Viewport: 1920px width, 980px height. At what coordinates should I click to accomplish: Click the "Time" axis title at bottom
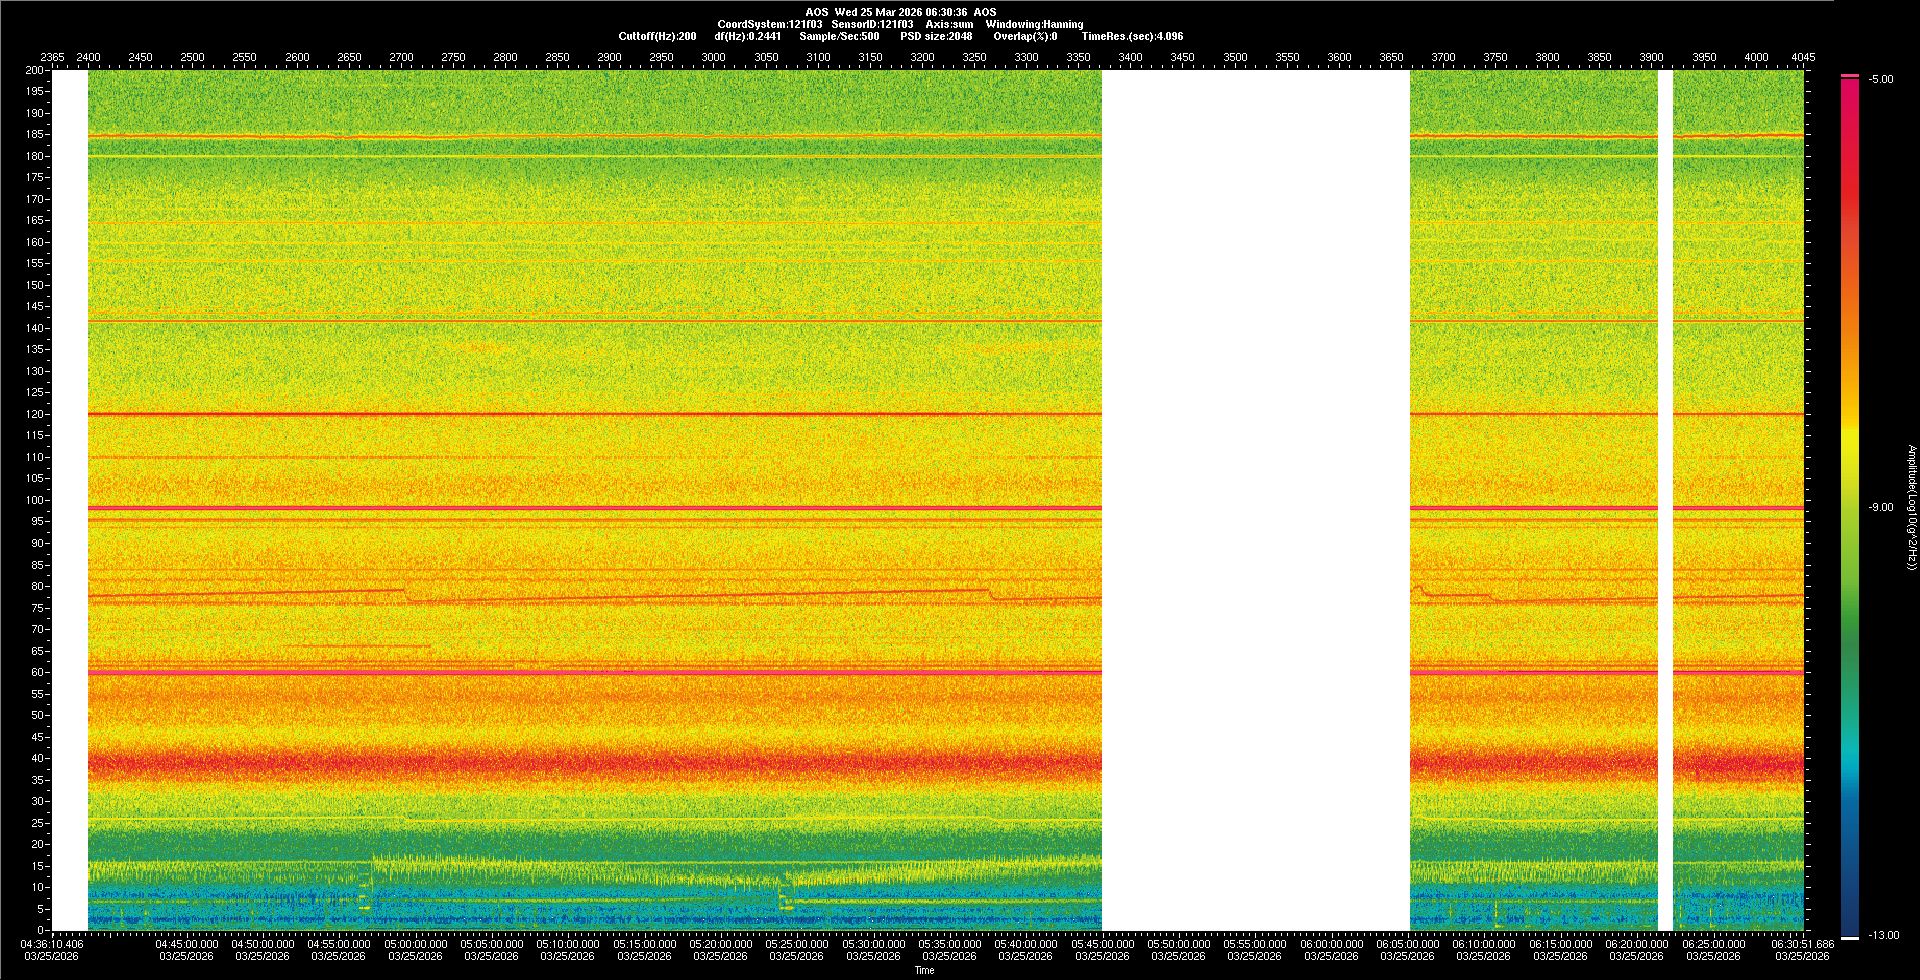coord(924,970)
